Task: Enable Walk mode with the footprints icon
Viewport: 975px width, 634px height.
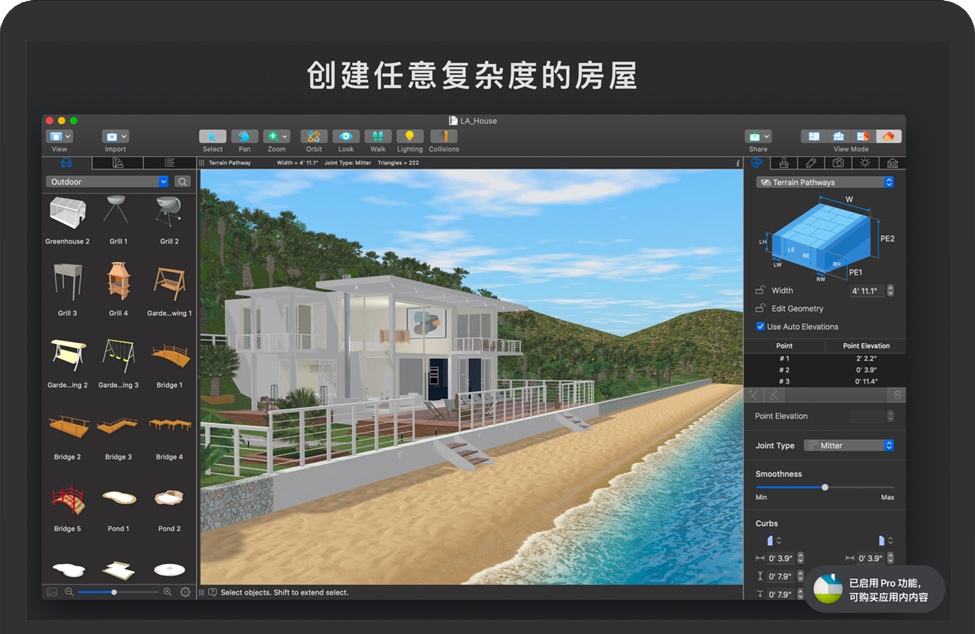Action: coord(377,137)
